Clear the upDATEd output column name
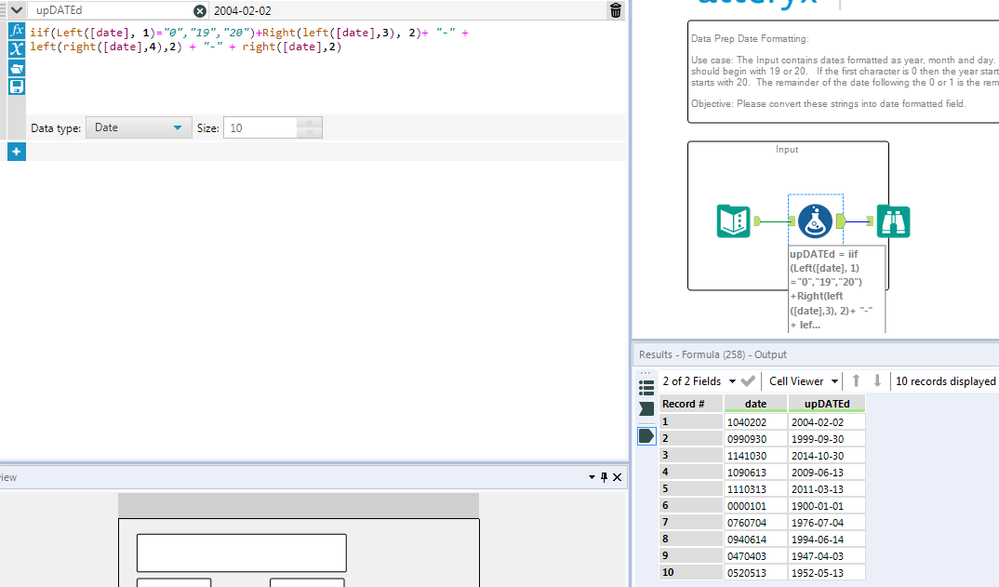Image resolution: width=999 pixels, height=587 pixels. click(x=200, y=11)
